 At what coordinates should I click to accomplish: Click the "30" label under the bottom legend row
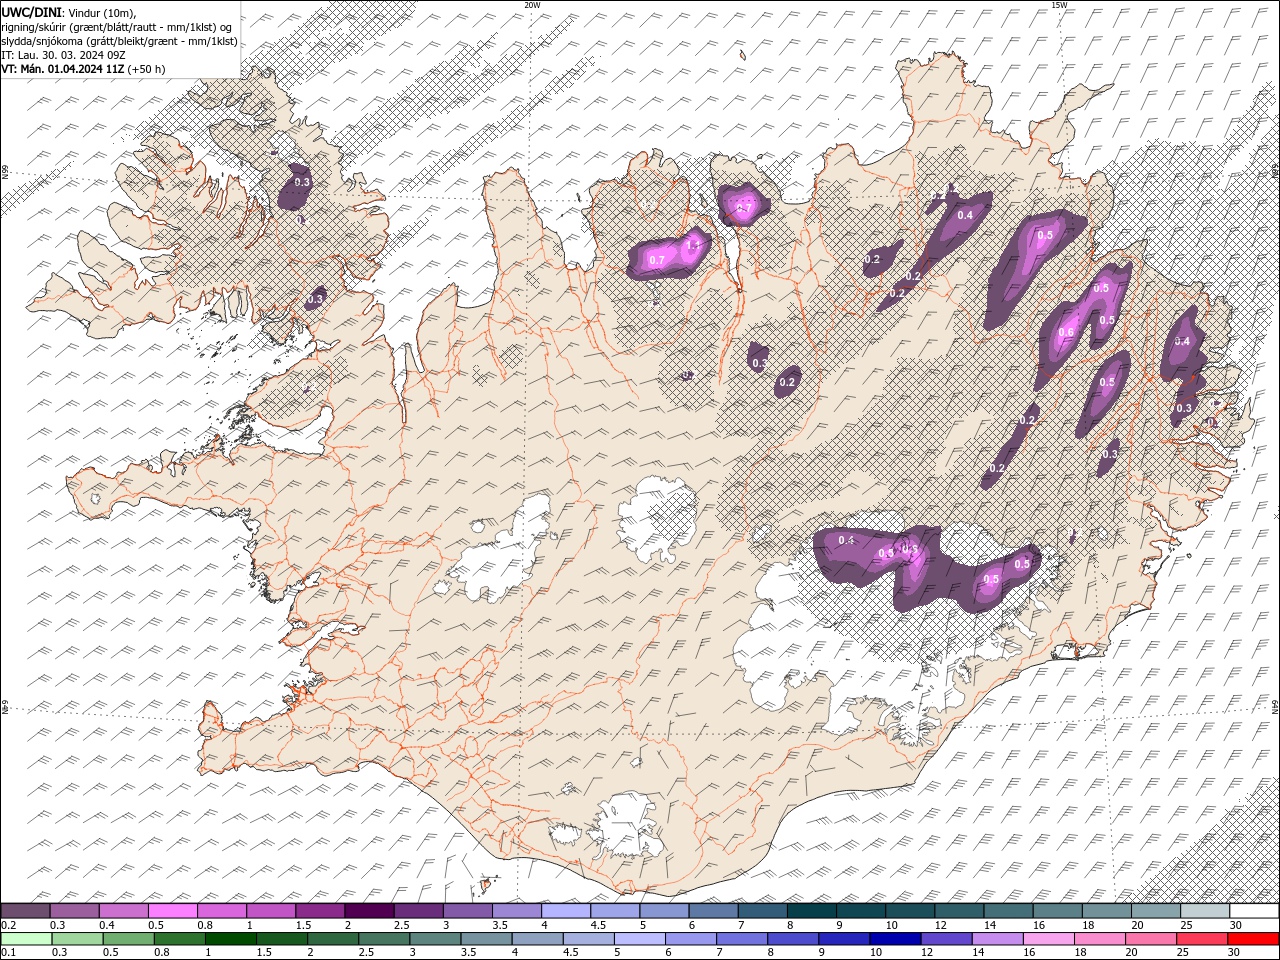(x=1233, y=952)
